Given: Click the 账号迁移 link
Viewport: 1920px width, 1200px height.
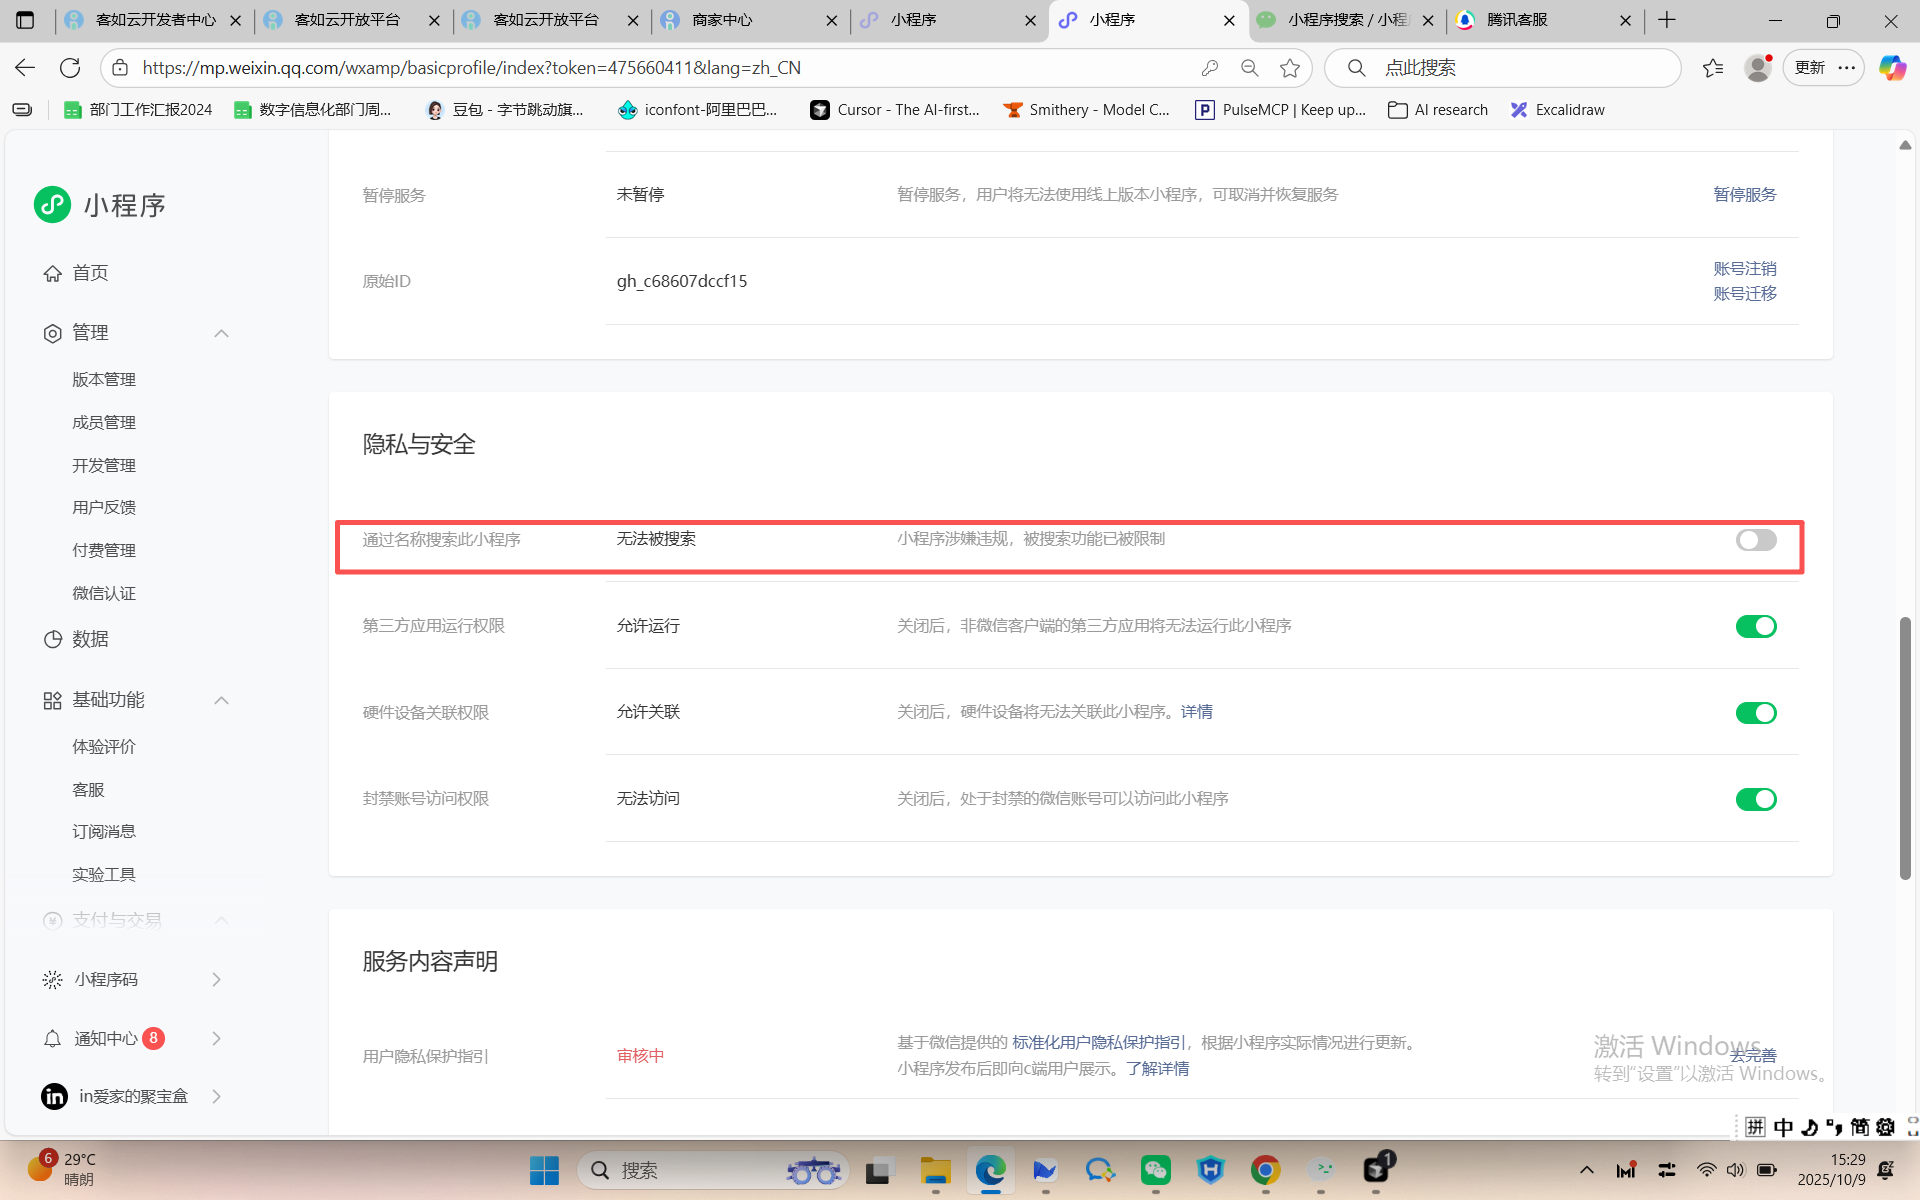Looking at the screenshot, I should [x=1744, y=294].
